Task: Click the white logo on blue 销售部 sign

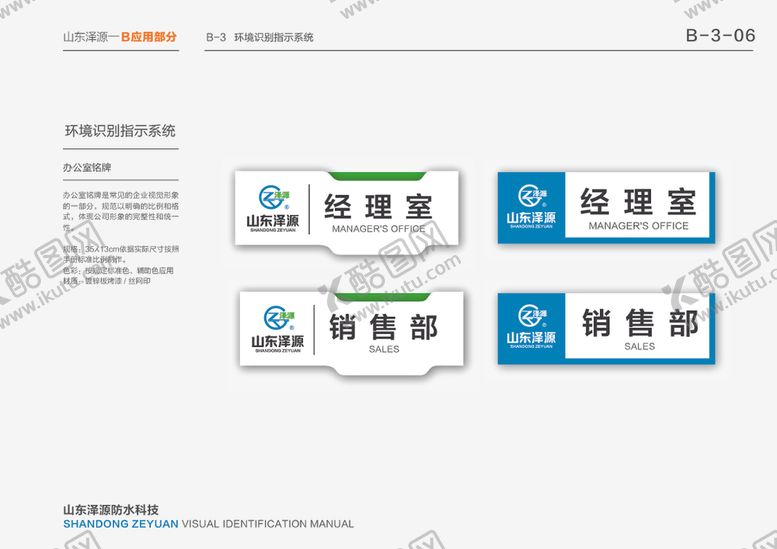Action: click(x=532, y=316)
